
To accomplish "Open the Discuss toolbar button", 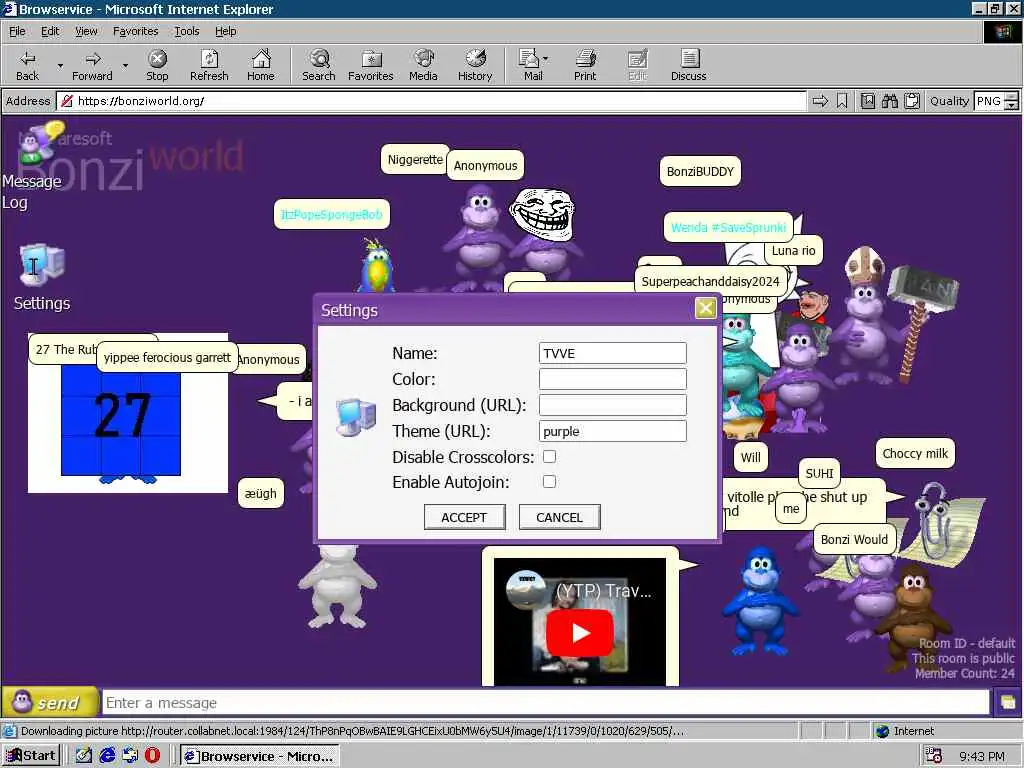I will point(688,65).
